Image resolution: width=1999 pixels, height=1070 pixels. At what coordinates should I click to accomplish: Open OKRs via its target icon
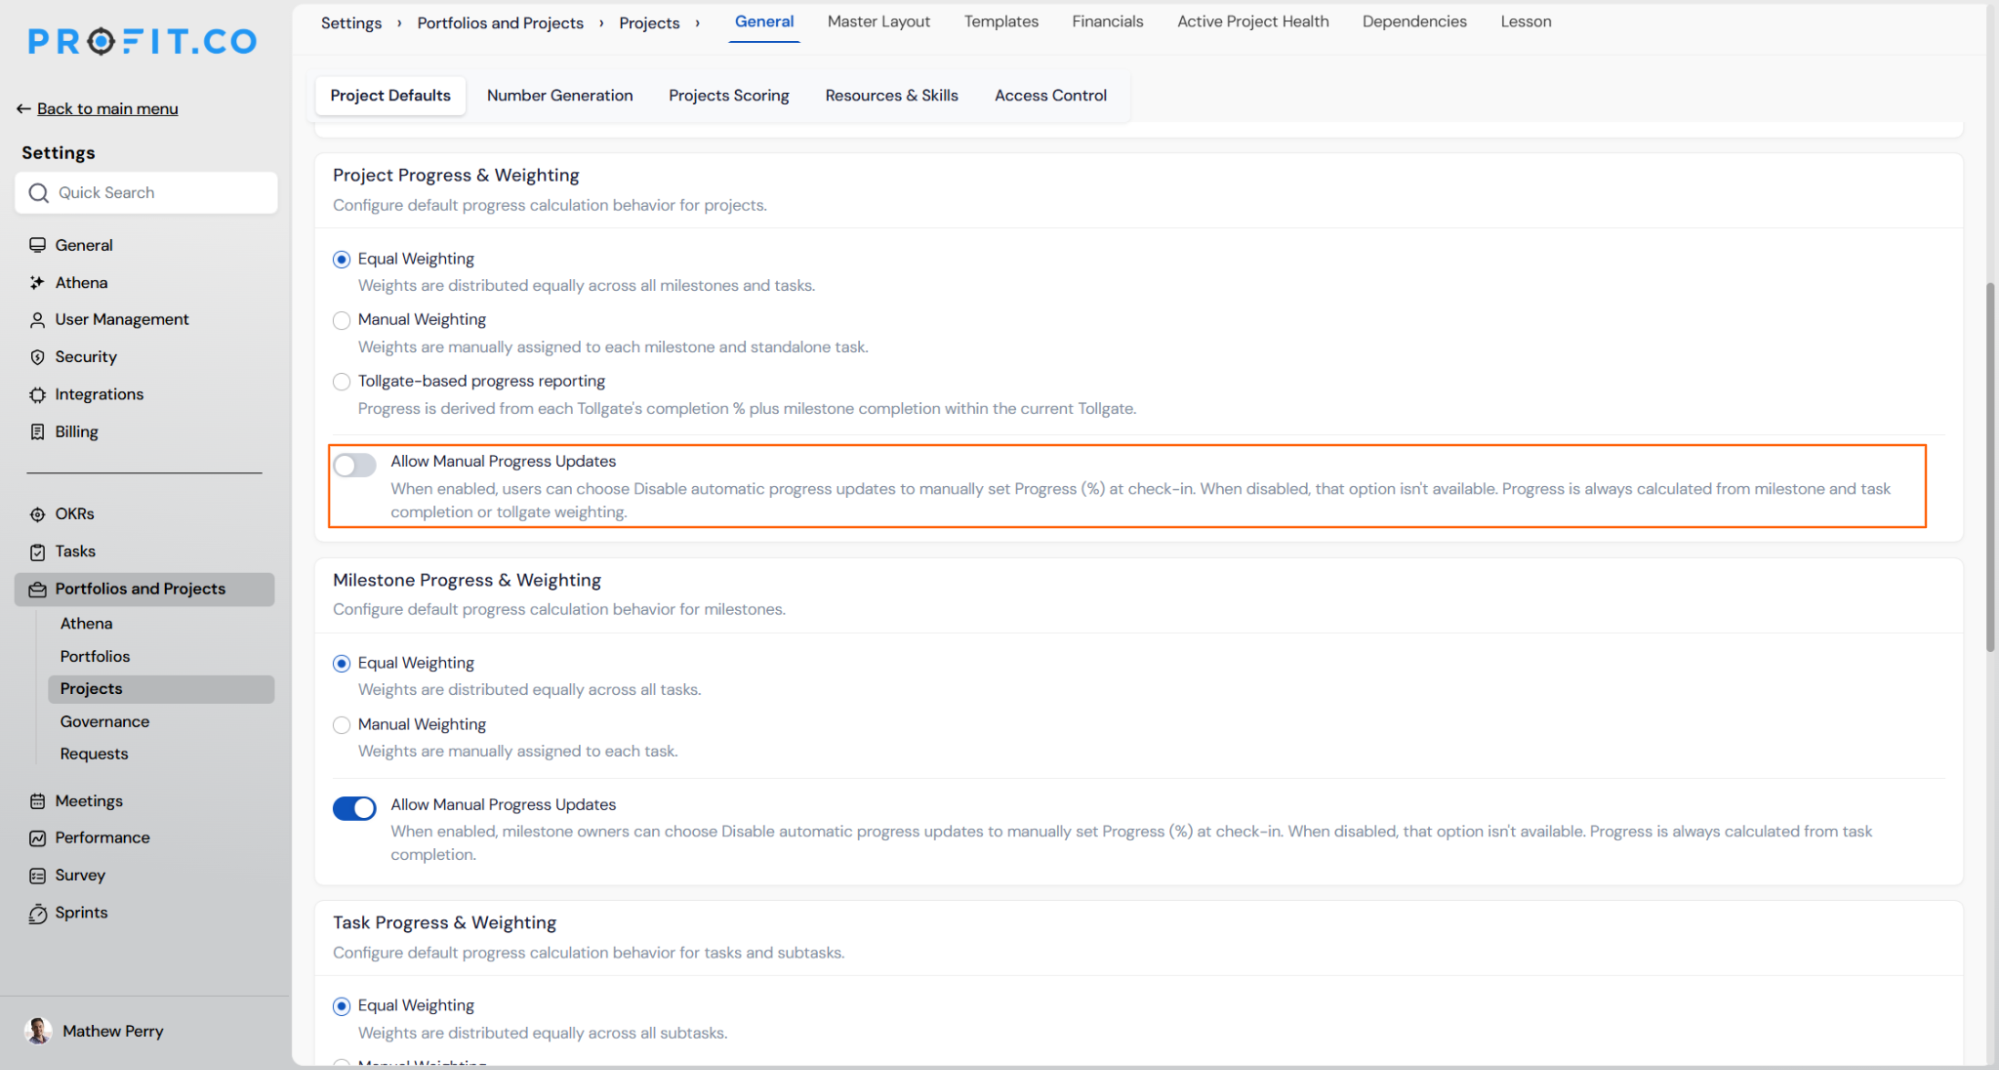coord(37,514)
